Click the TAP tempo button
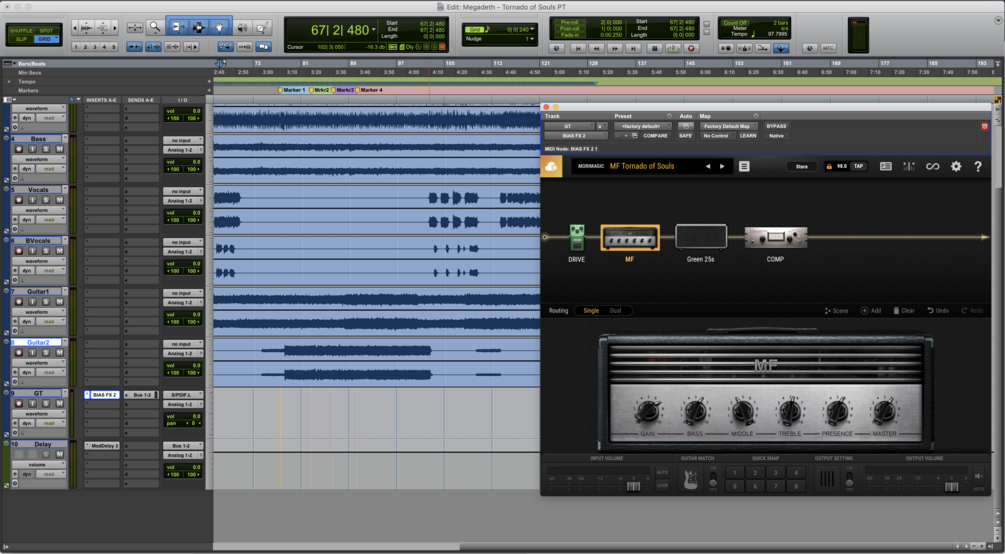 858,166
